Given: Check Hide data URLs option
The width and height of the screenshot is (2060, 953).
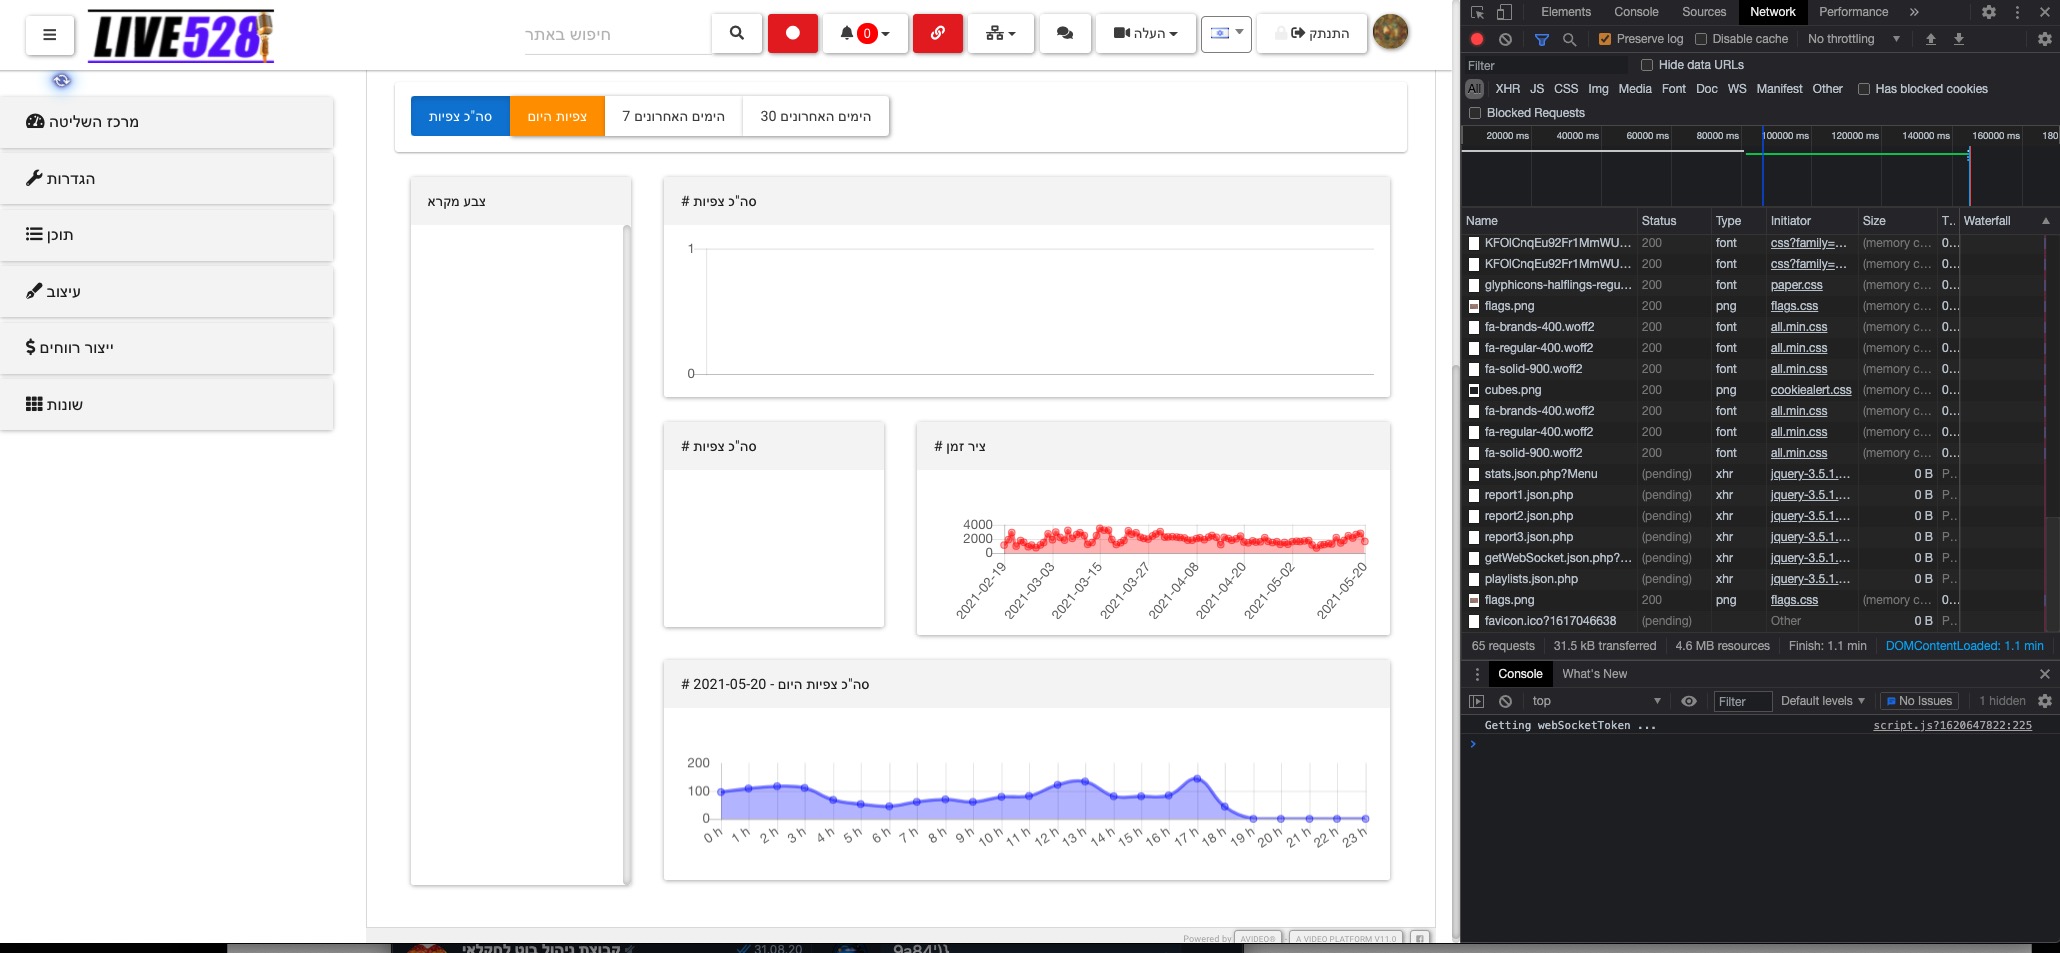Looking at the screenshot, I should coord(1647,65).
